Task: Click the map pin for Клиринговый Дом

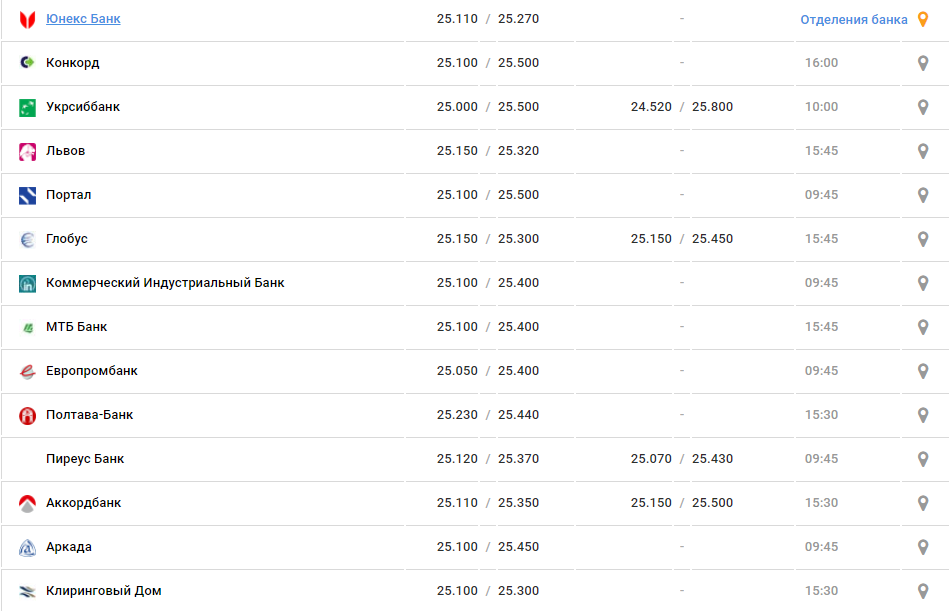Action: [x=923, y=591]
